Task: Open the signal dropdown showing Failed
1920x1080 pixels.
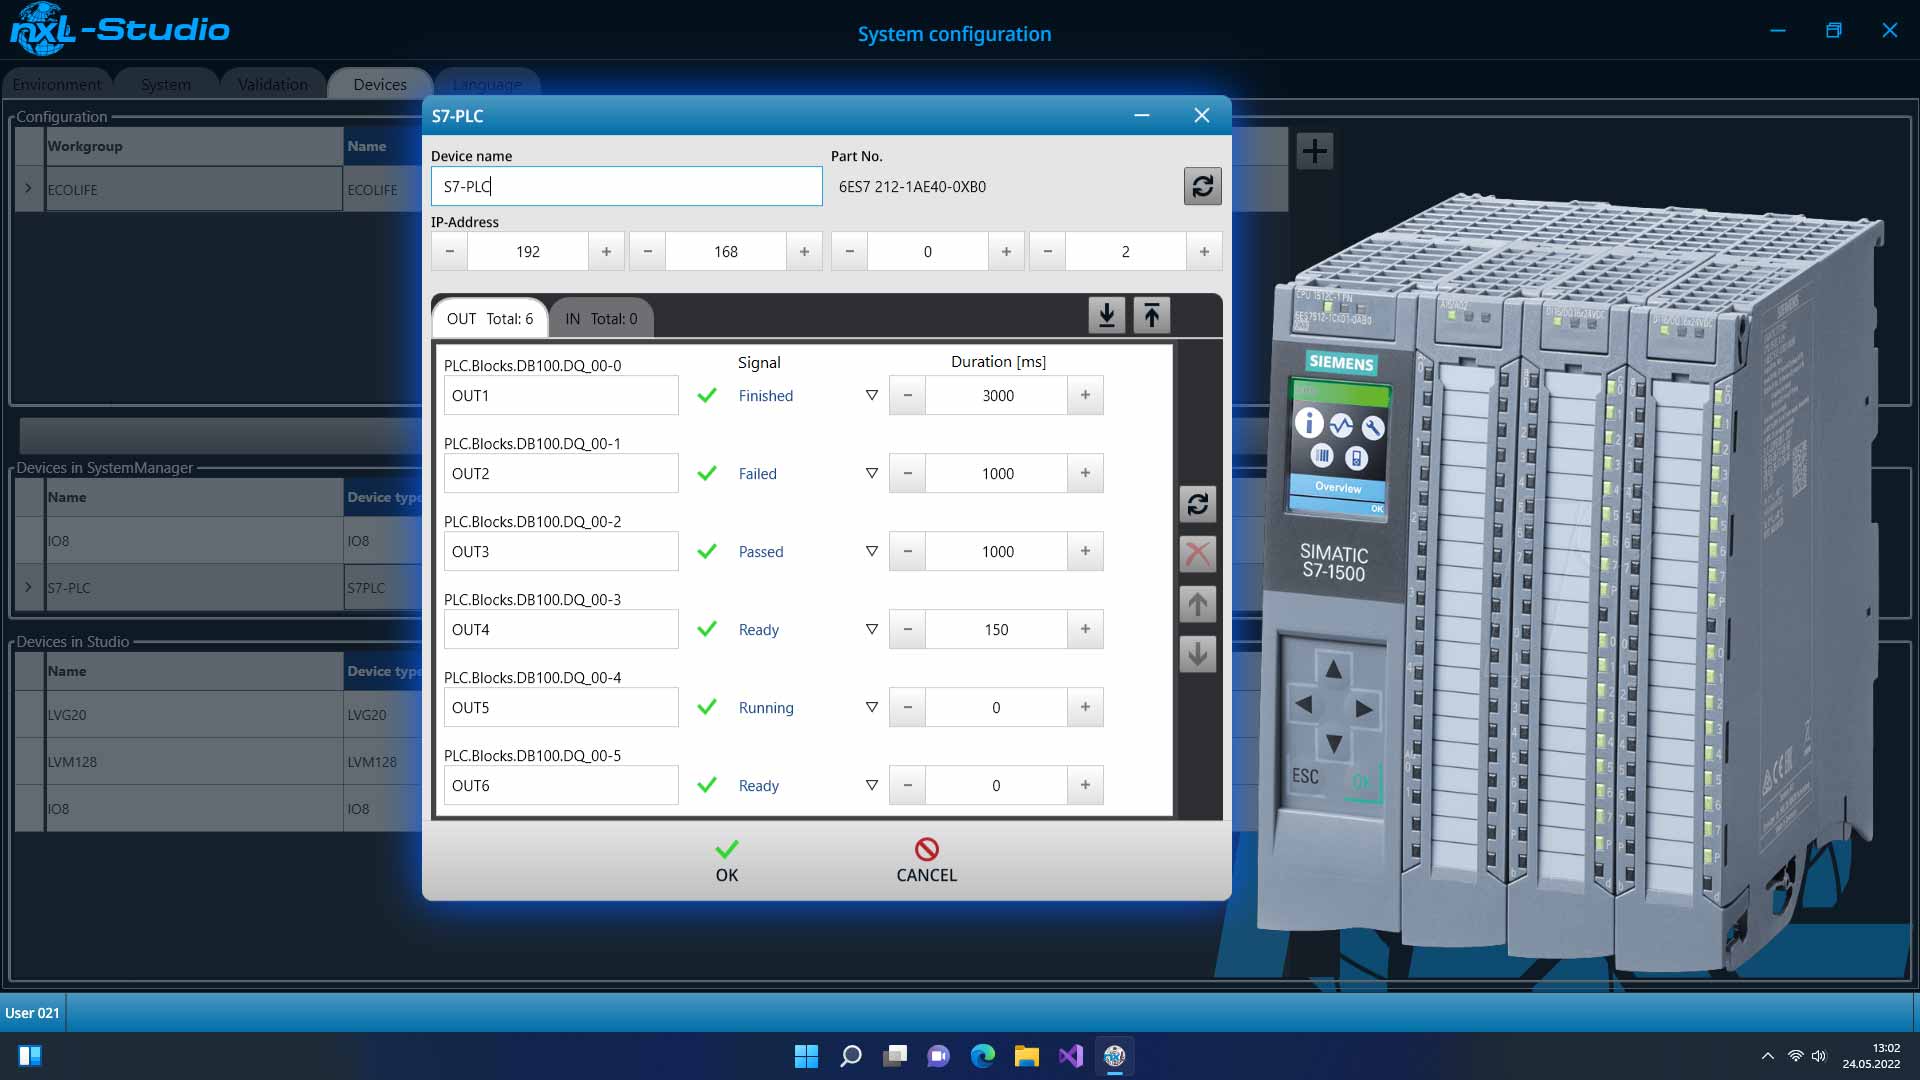Action: click(871, 474)
